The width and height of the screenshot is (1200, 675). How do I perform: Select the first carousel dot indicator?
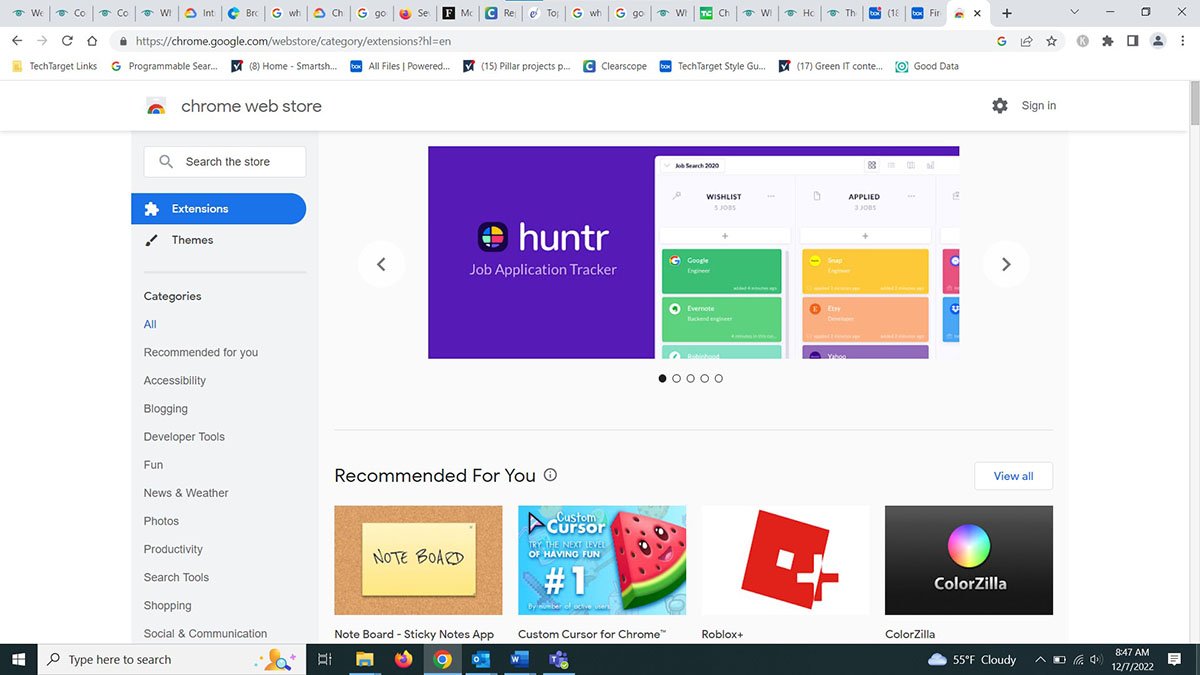click(662, 379)
